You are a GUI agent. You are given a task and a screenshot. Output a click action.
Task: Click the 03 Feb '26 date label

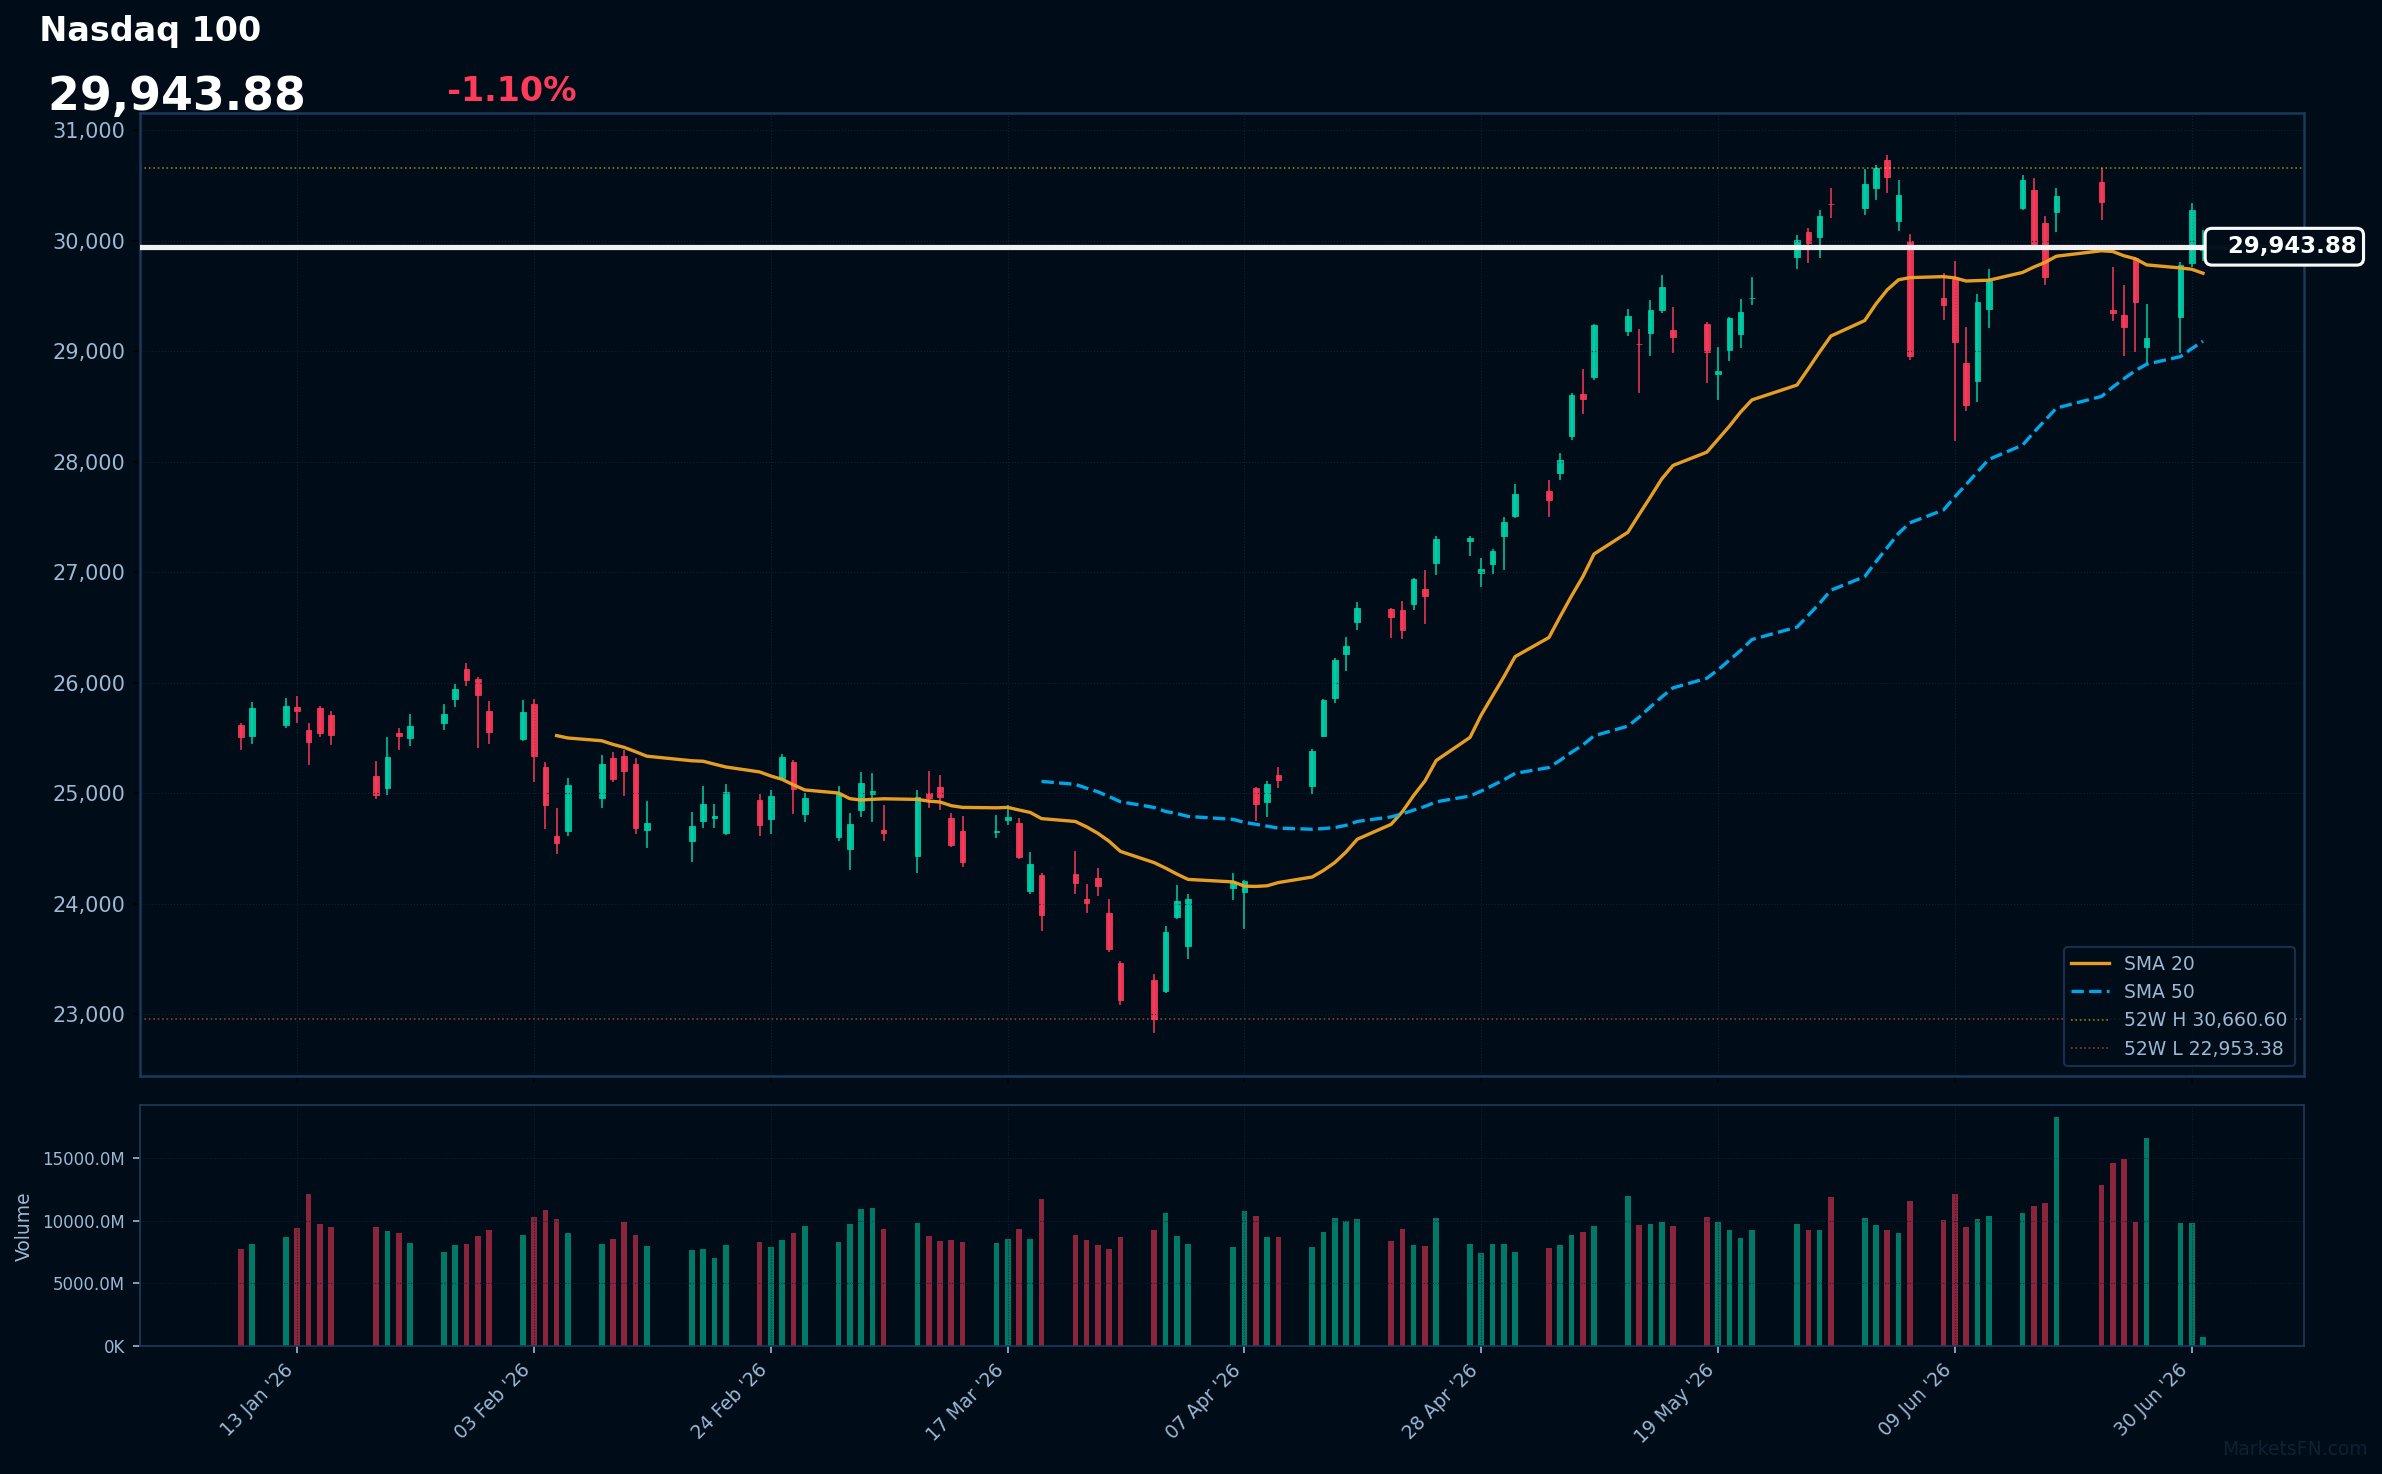click(x=492, y=1400)
